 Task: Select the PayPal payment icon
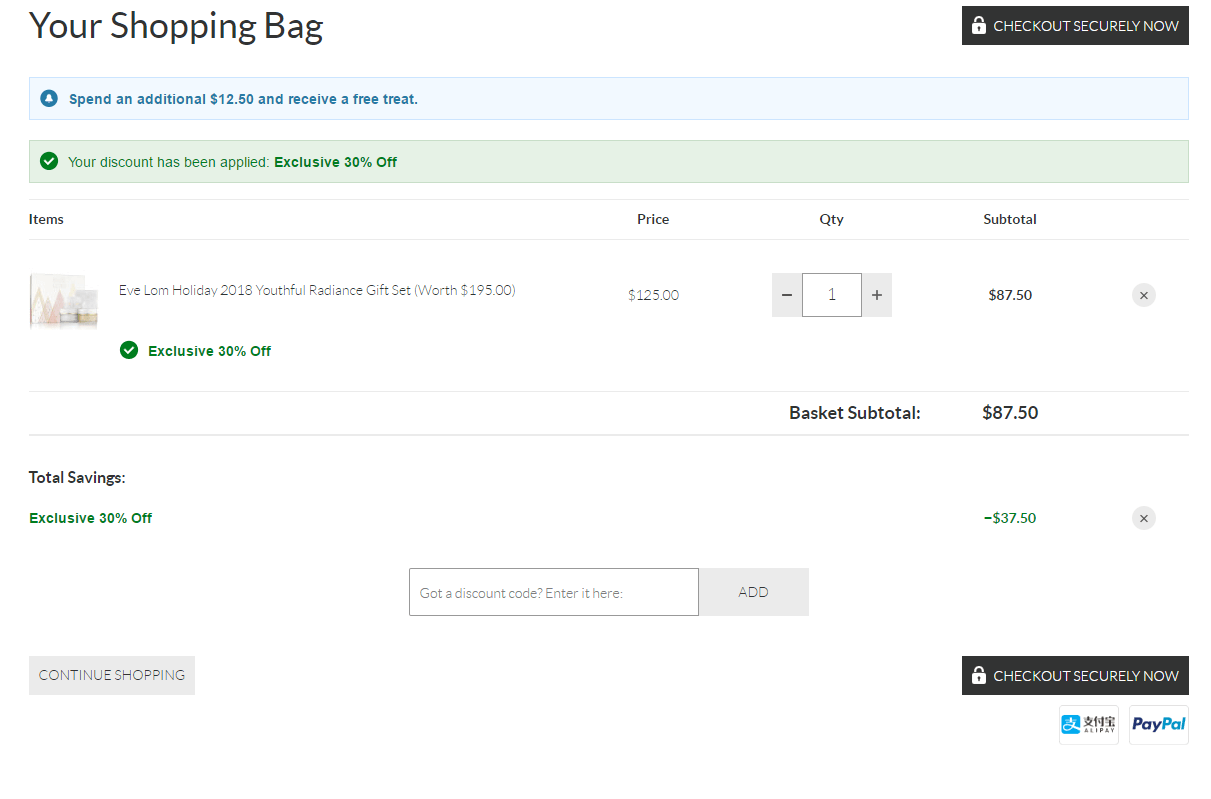(1159, 725)
